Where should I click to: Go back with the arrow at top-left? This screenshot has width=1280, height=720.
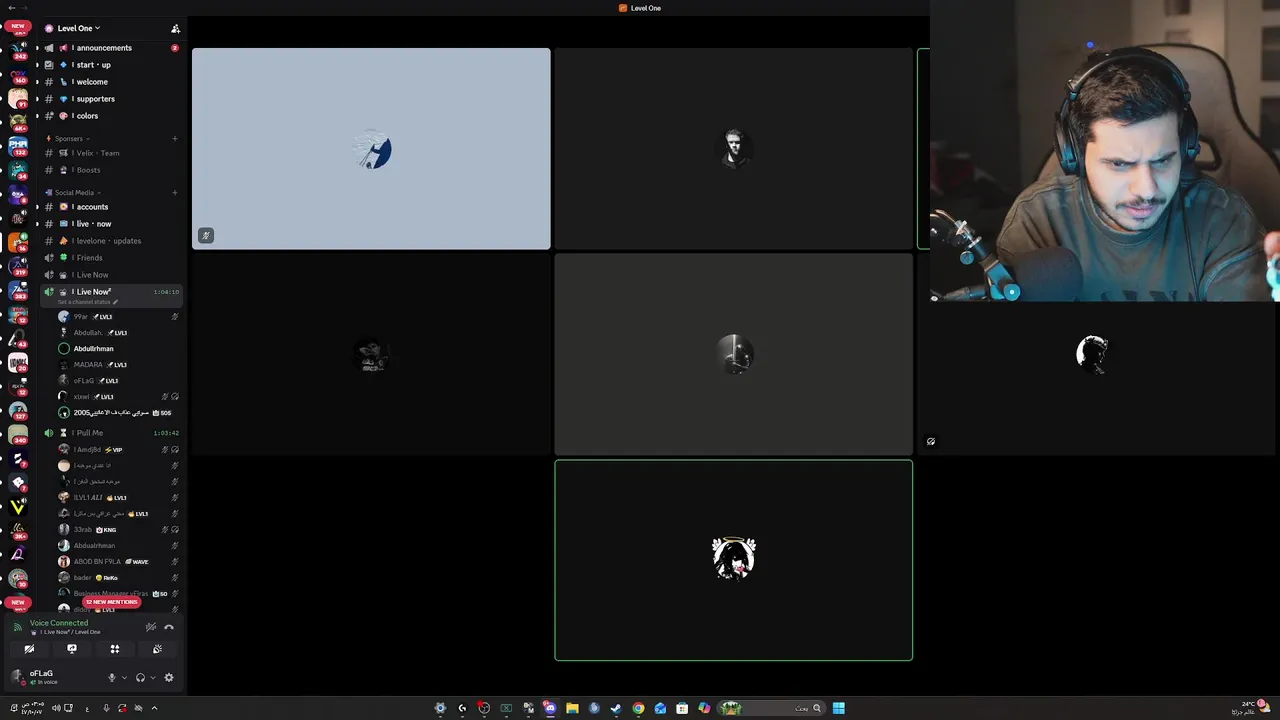[11, 8]
